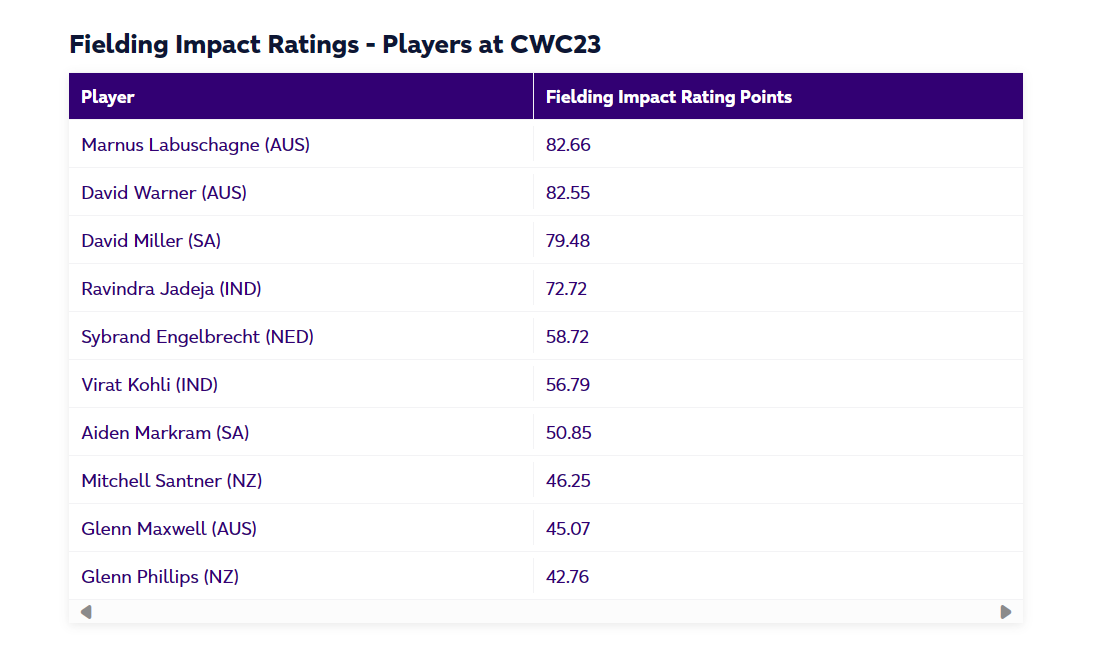The image size is (1106, 651).
Task: Select the table title text
Action: 335,44
